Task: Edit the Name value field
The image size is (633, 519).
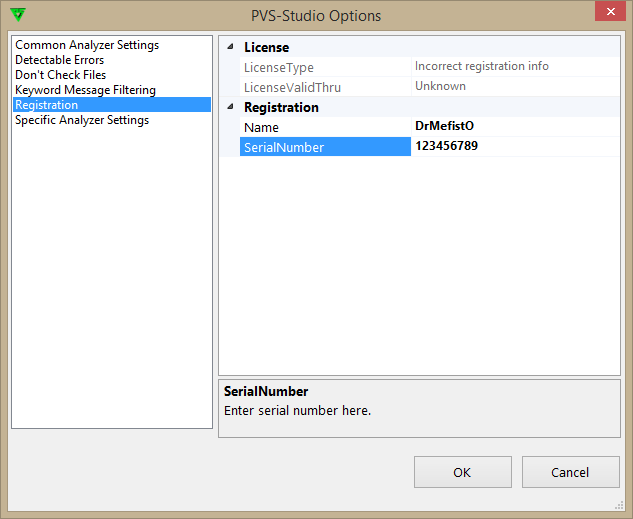Action: [515, 127]
